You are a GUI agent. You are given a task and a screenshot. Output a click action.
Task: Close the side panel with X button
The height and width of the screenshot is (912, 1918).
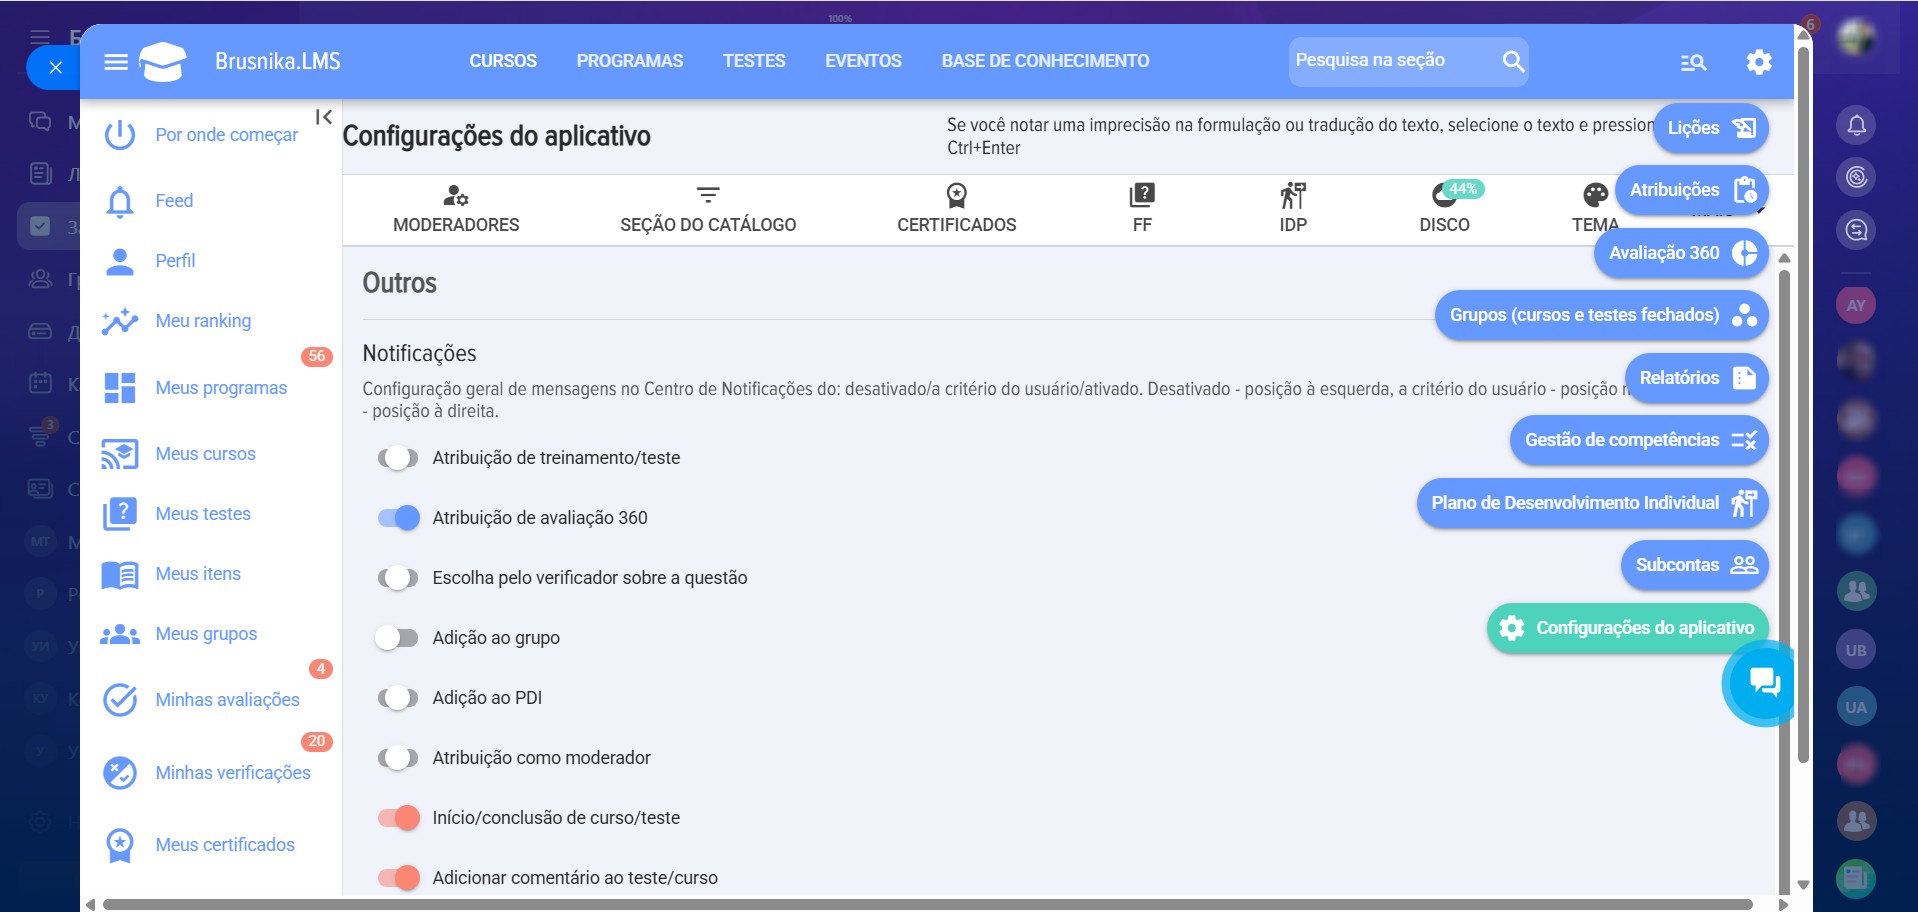56,67
